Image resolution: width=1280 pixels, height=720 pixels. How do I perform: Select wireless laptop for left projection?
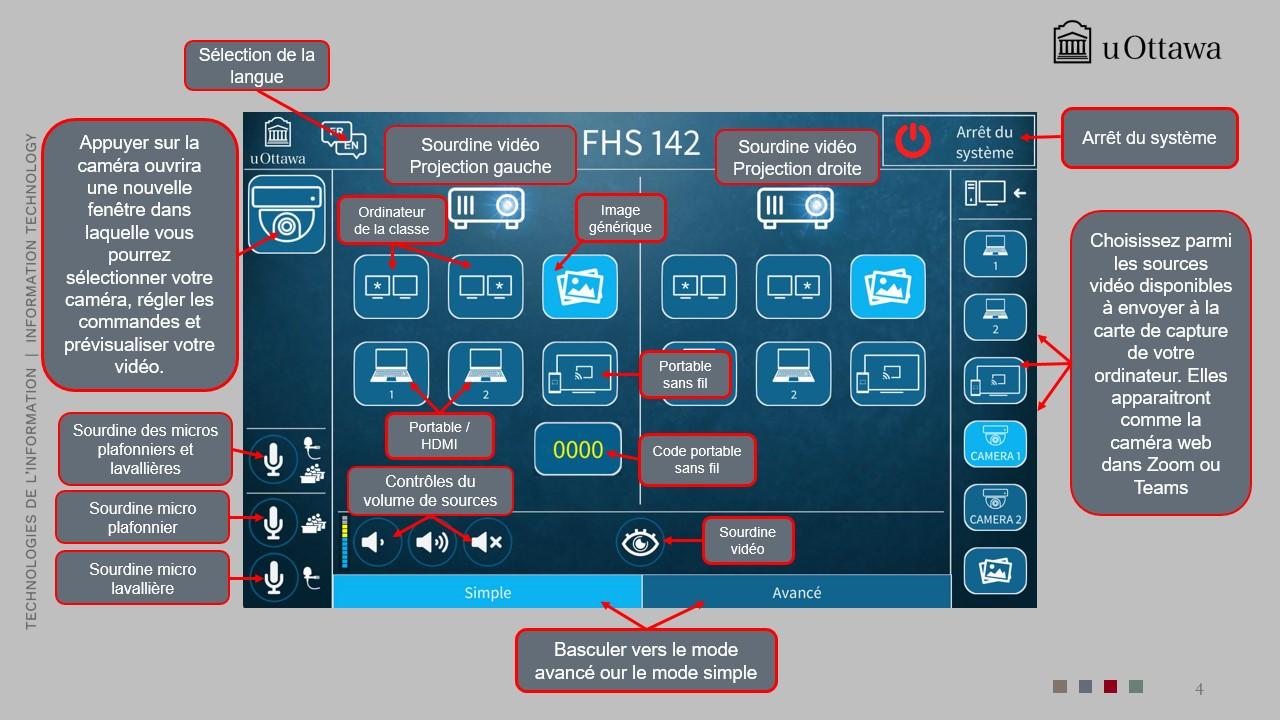(x=580, y=374)
